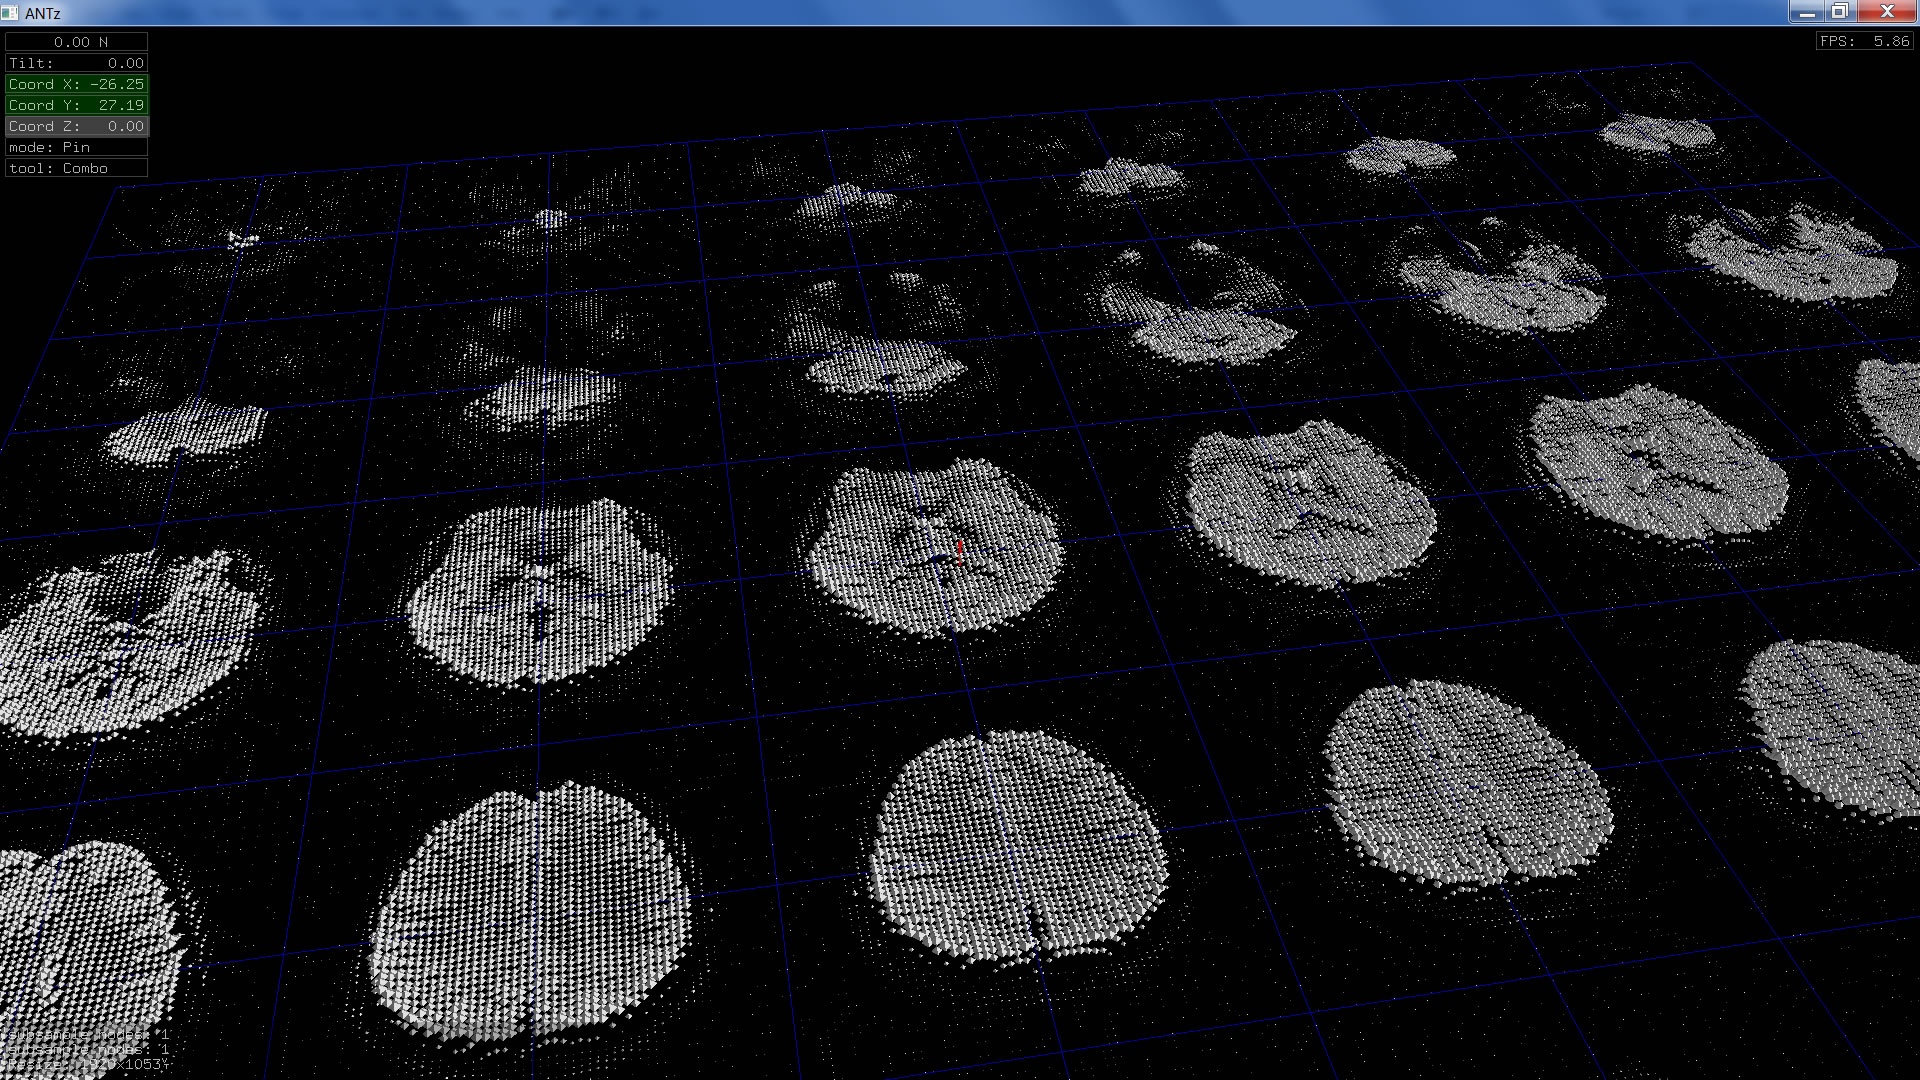The height and width of the screenshot is (1080, 1920).
Task: Click the tool: Combo indicator
Action: point(77,168)
